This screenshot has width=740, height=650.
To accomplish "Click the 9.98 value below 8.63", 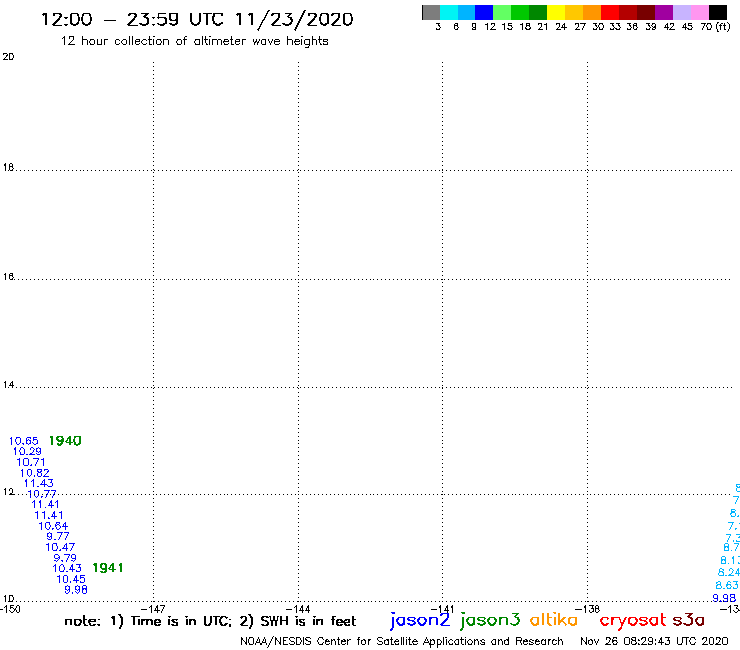I will coord(724,598).
